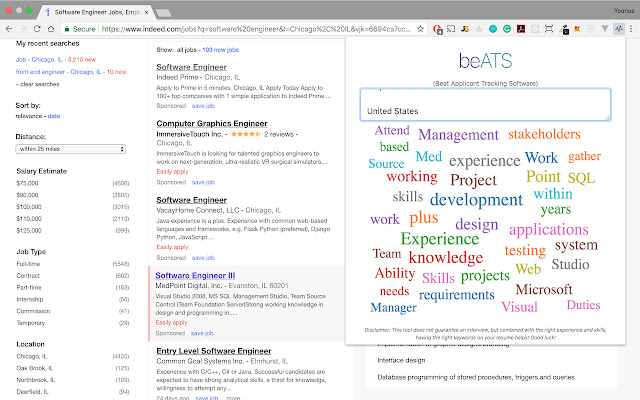
Task: Click save job under Computer Graphics Engineer
Action: (203, 182)
